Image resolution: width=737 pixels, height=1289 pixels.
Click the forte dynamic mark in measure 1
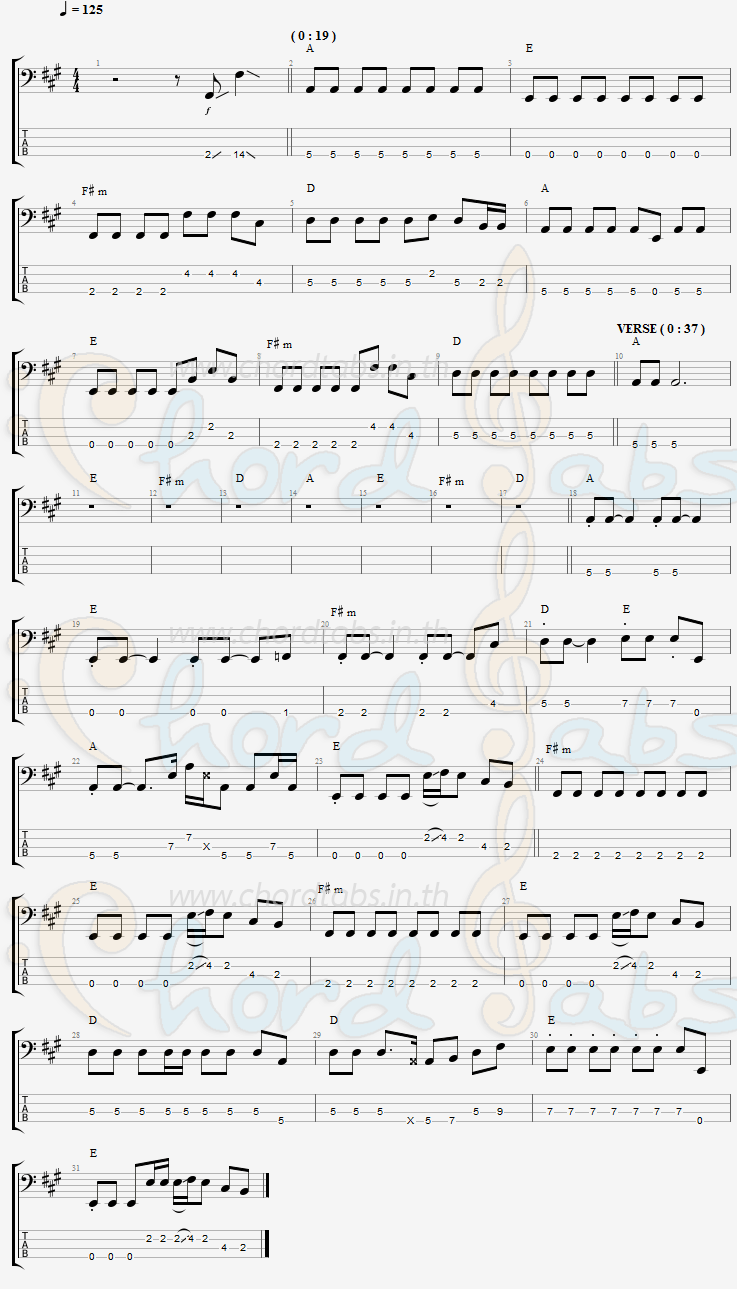point(209,110)
